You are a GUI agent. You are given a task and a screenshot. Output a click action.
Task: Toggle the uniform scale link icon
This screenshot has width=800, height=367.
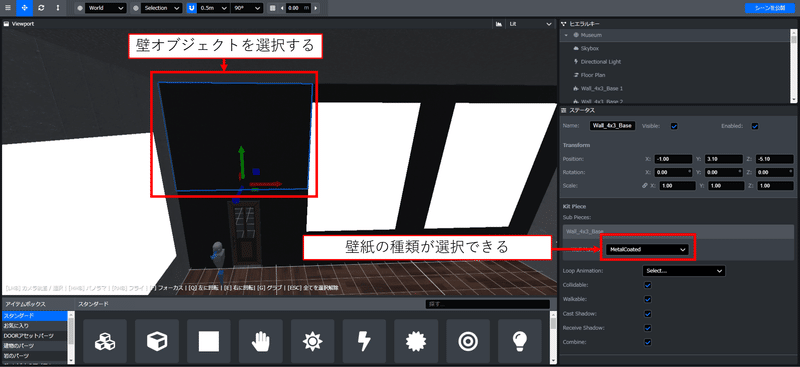click(644, 186)
